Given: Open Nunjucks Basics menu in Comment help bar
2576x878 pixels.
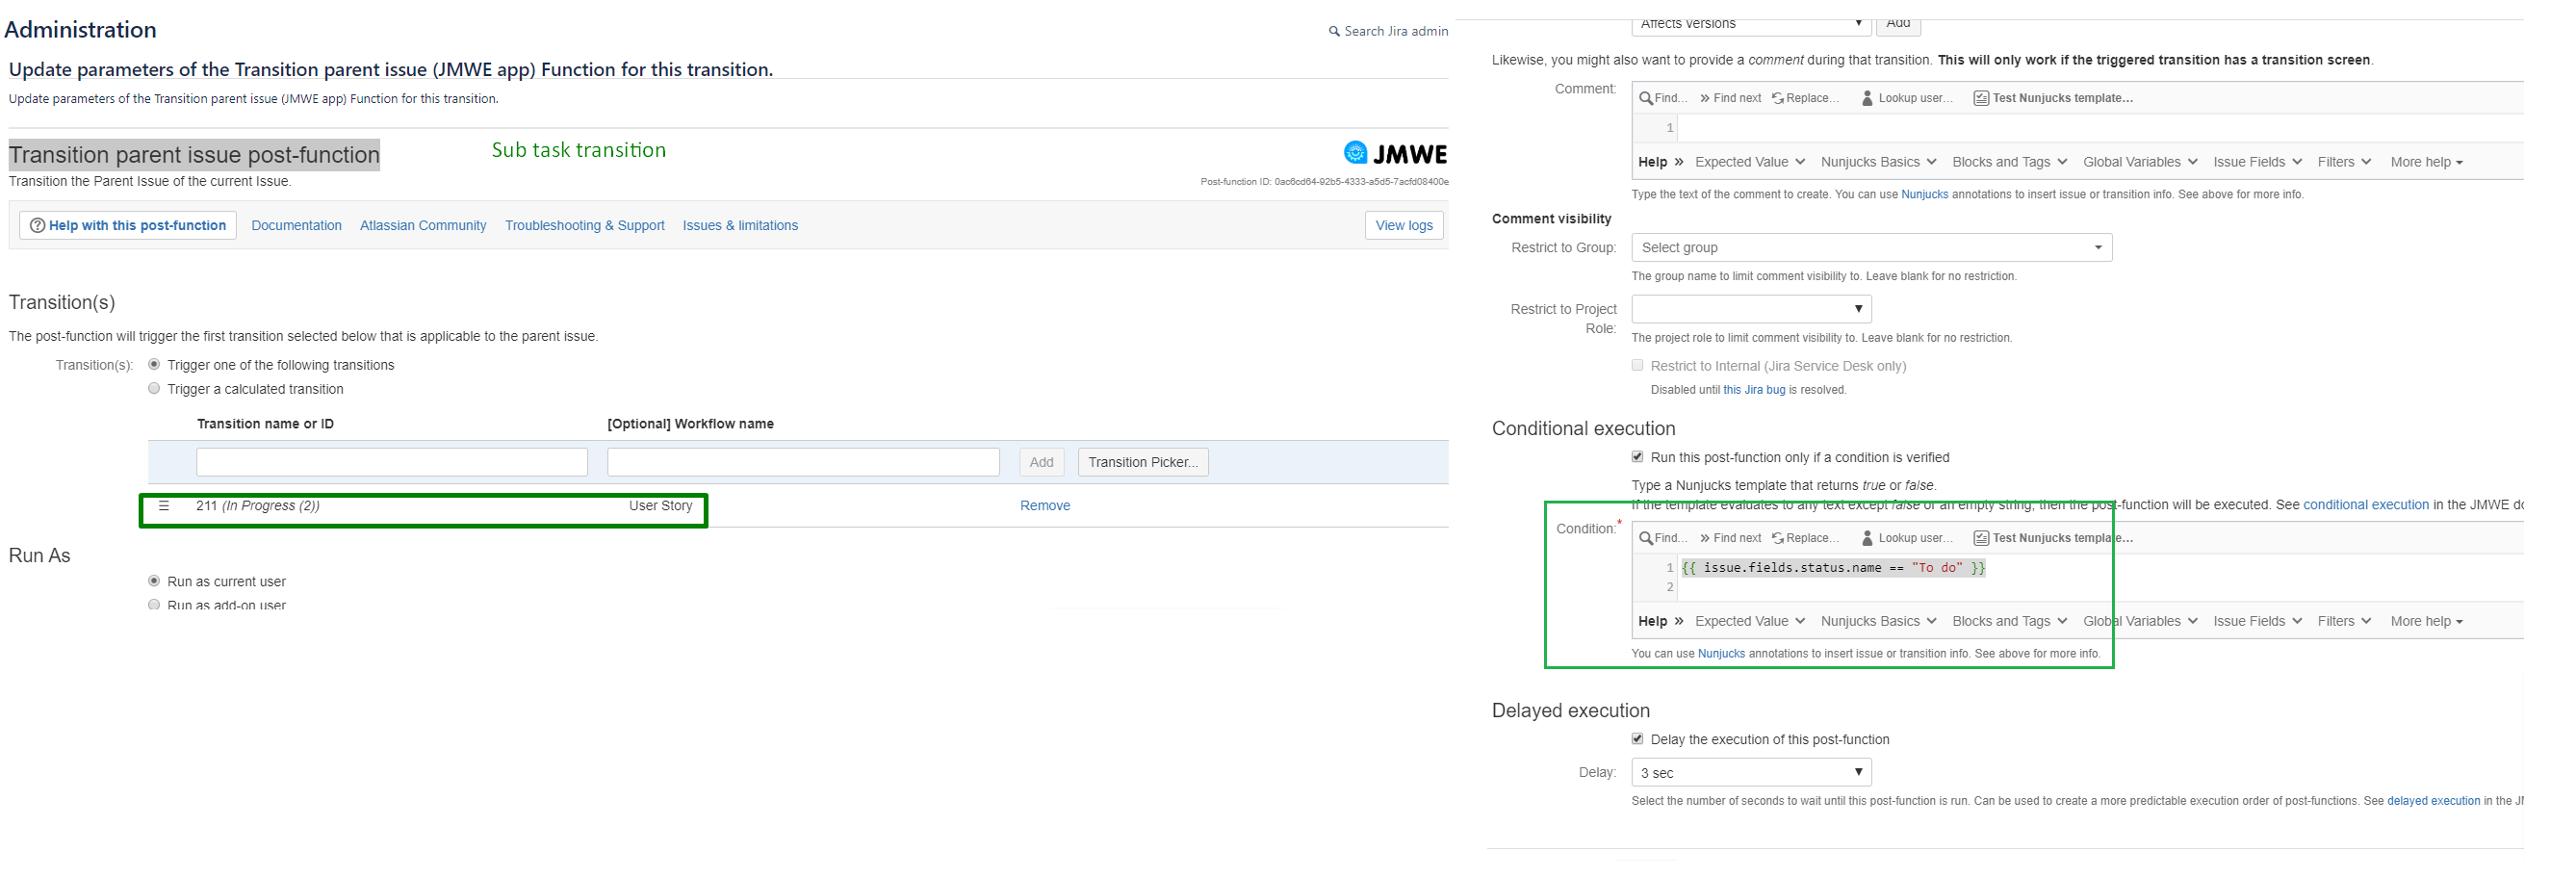Looking at the screenshot, I should tap(1878, 162).
